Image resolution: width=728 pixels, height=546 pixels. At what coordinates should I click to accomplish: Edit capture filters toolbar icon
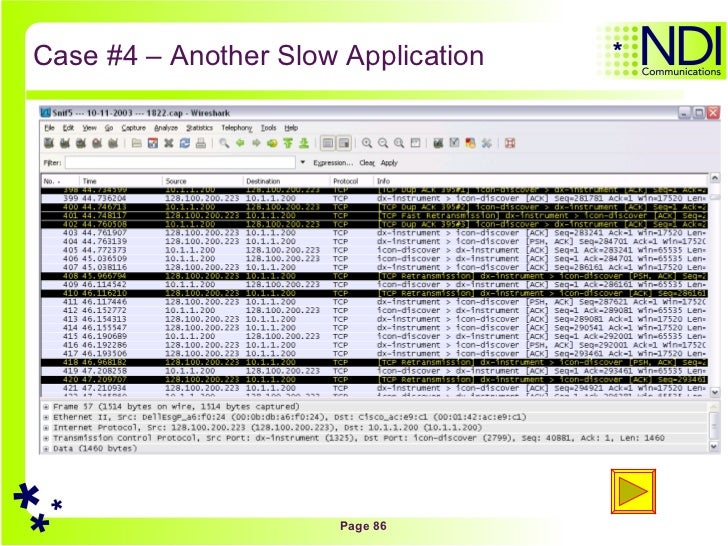tap(438, 143)
